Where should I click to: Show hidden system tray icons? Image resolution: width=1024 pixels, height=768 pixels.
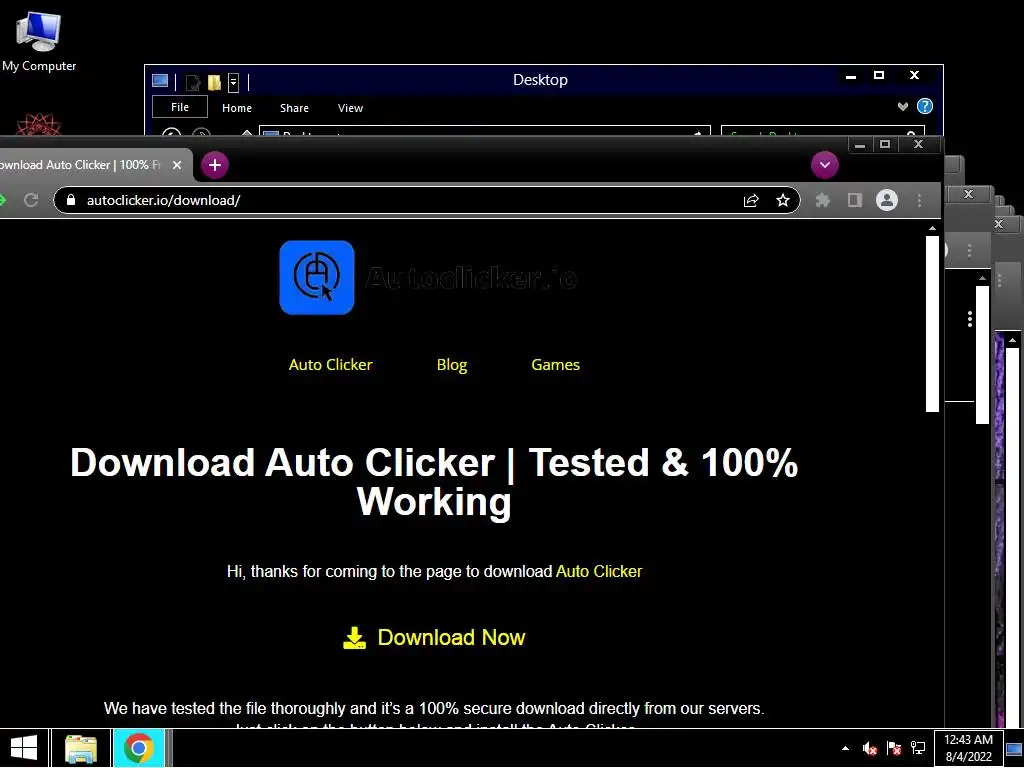tap(846, 748)
